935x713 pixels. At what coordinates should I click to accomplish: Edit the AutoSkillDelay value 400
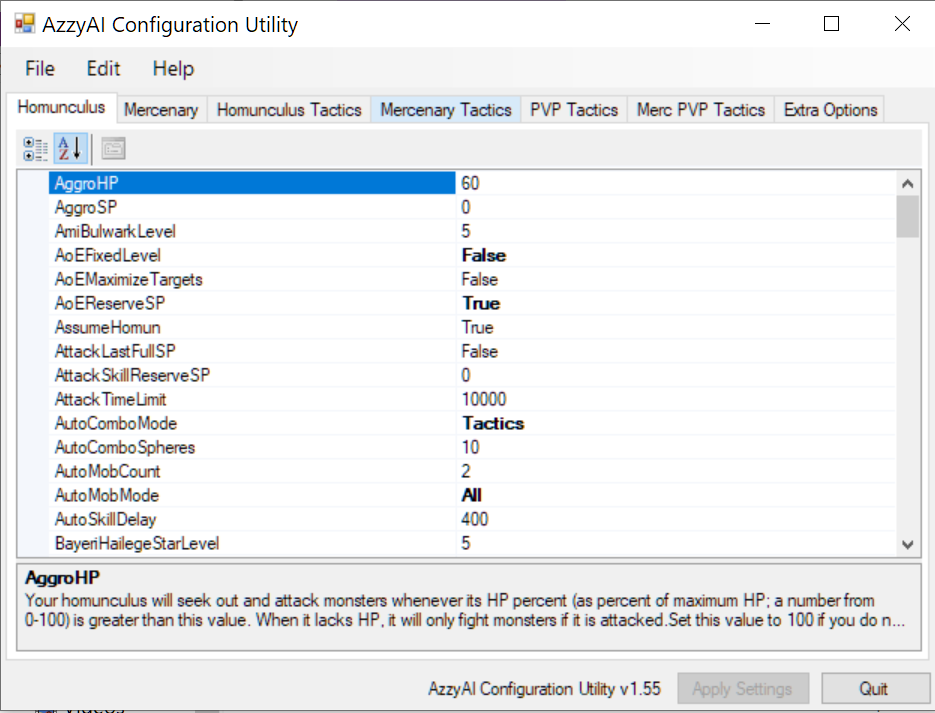[x=676, y=519]
